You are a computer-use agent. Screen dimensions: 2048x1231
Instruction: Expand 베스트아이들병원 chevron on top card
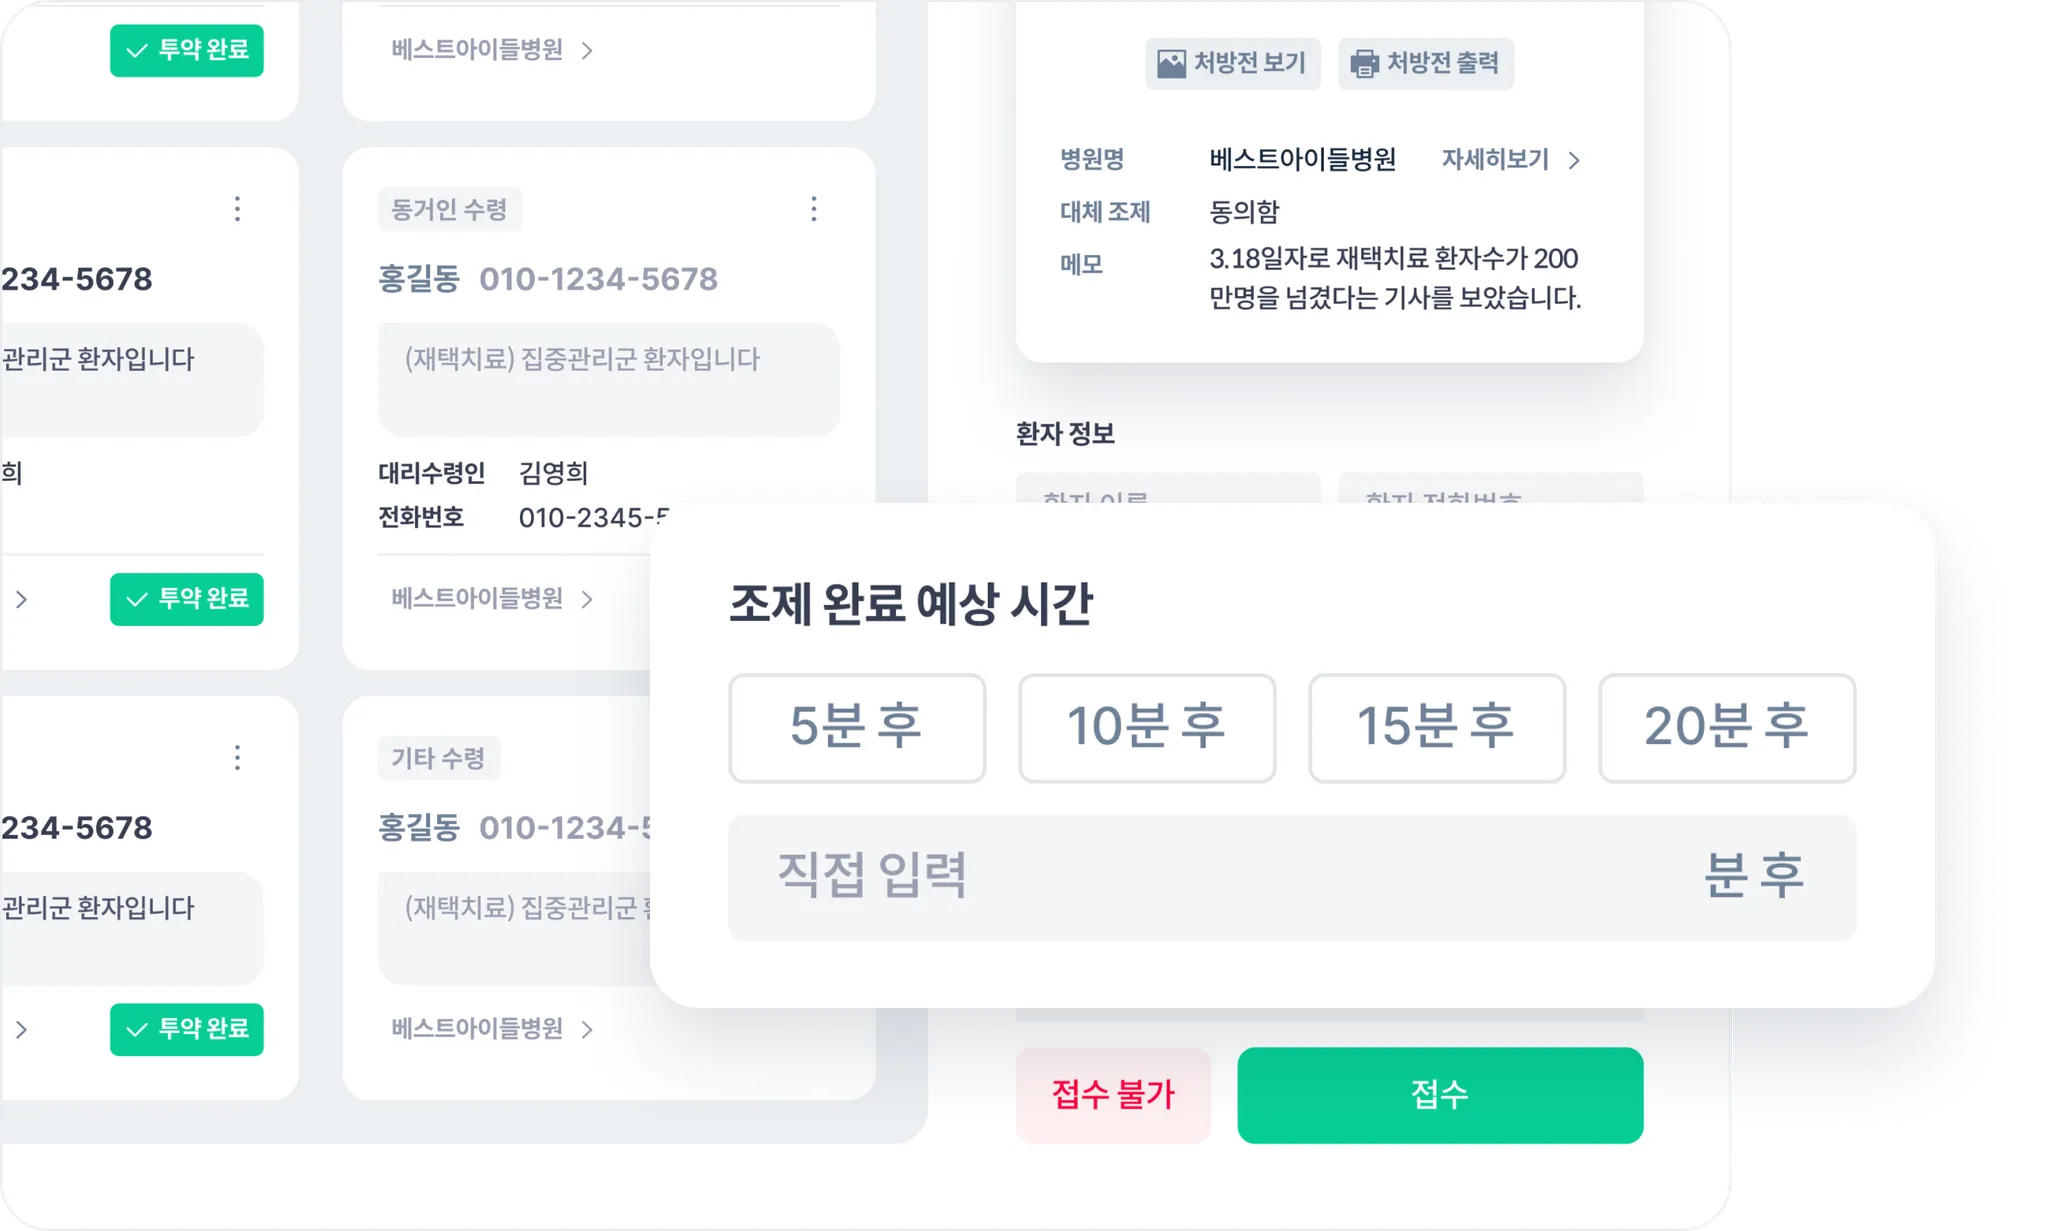pos(587,51)
